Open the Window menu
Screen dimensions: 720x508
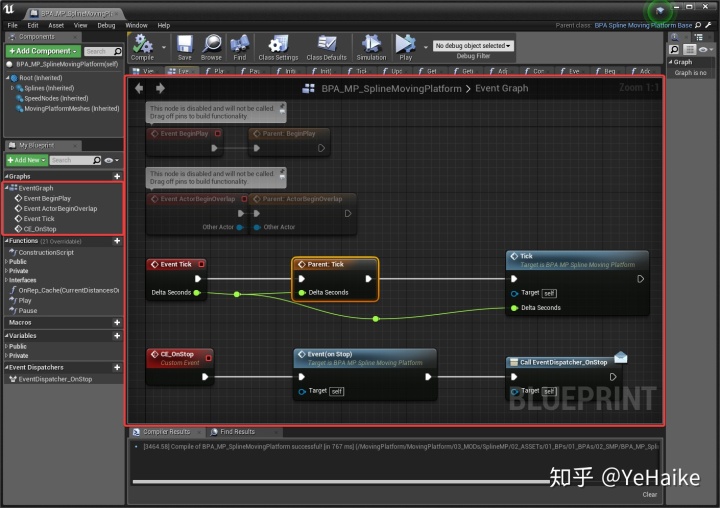[136, 25]
